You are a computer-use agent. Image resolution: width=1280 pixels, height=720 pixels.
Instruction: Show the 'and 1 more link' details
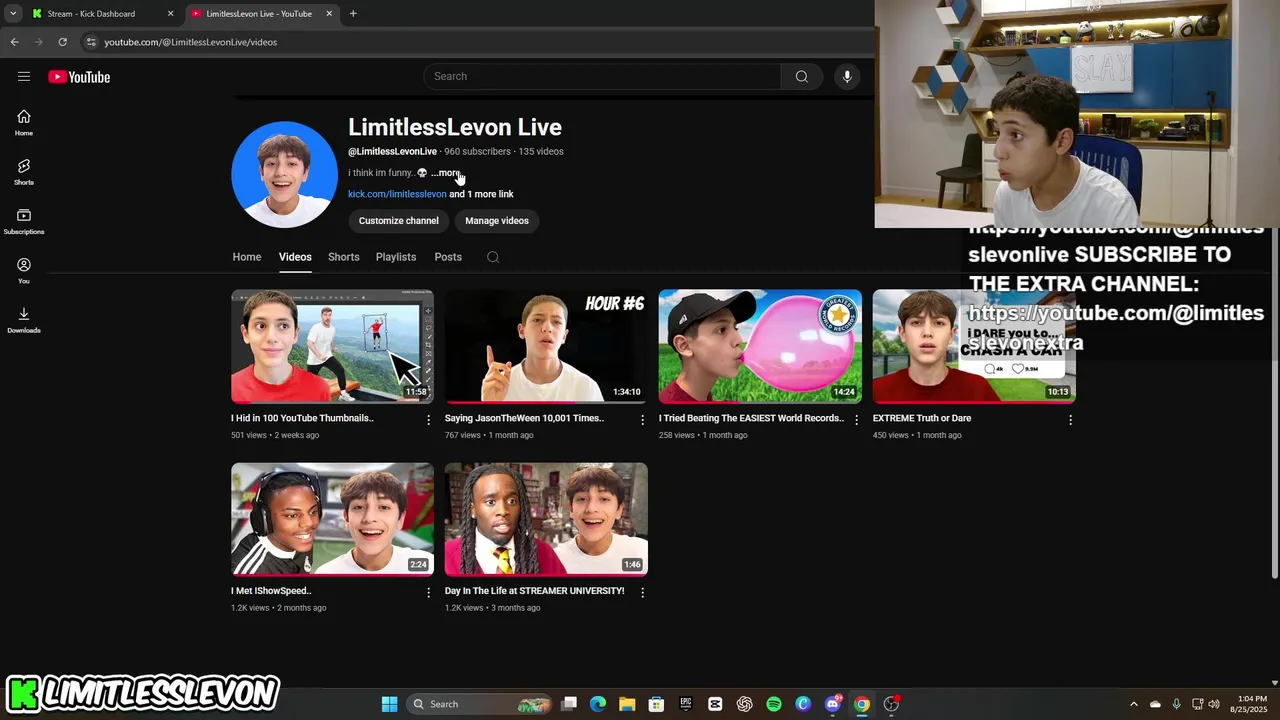(481, 194)
